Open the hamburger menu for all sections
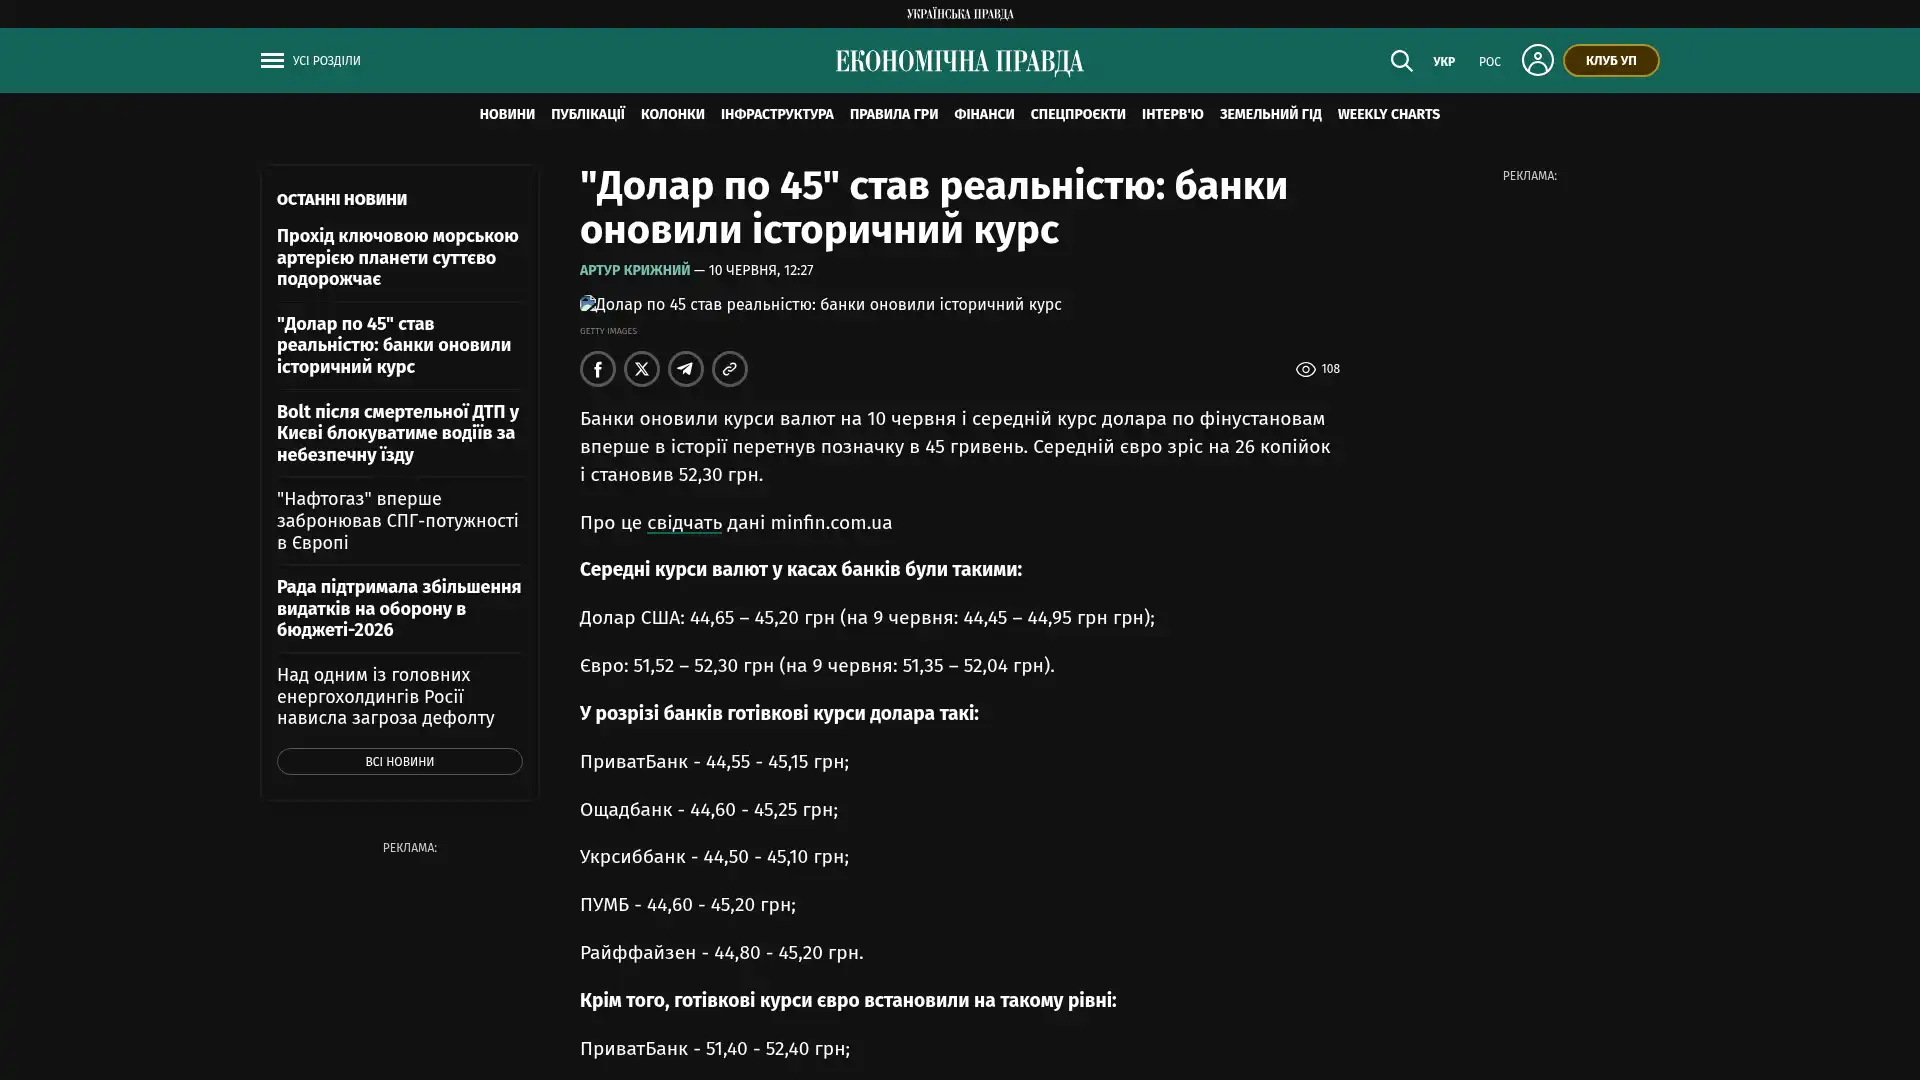This screenshot has width=1920, height=1080. click(x=272, y=60)
